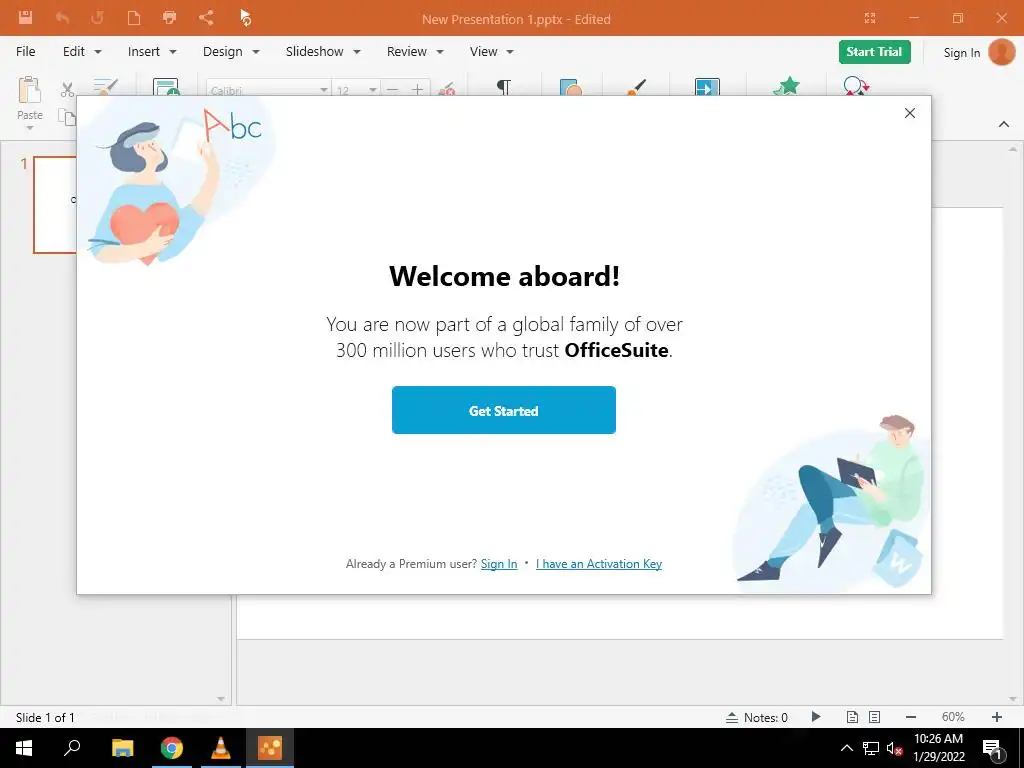The width and height of the screenshot is (1024, 768).
Task: Click the Shapes icon in ribbon
Action: [x=571, y=88]
